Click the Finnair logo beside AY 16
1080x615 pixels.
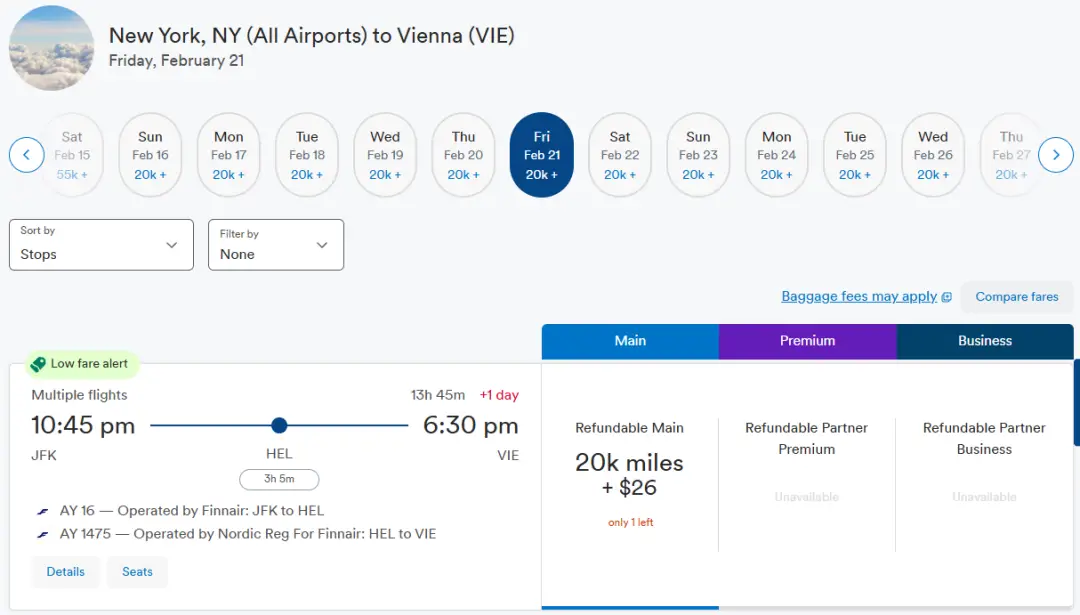[43, 511]
